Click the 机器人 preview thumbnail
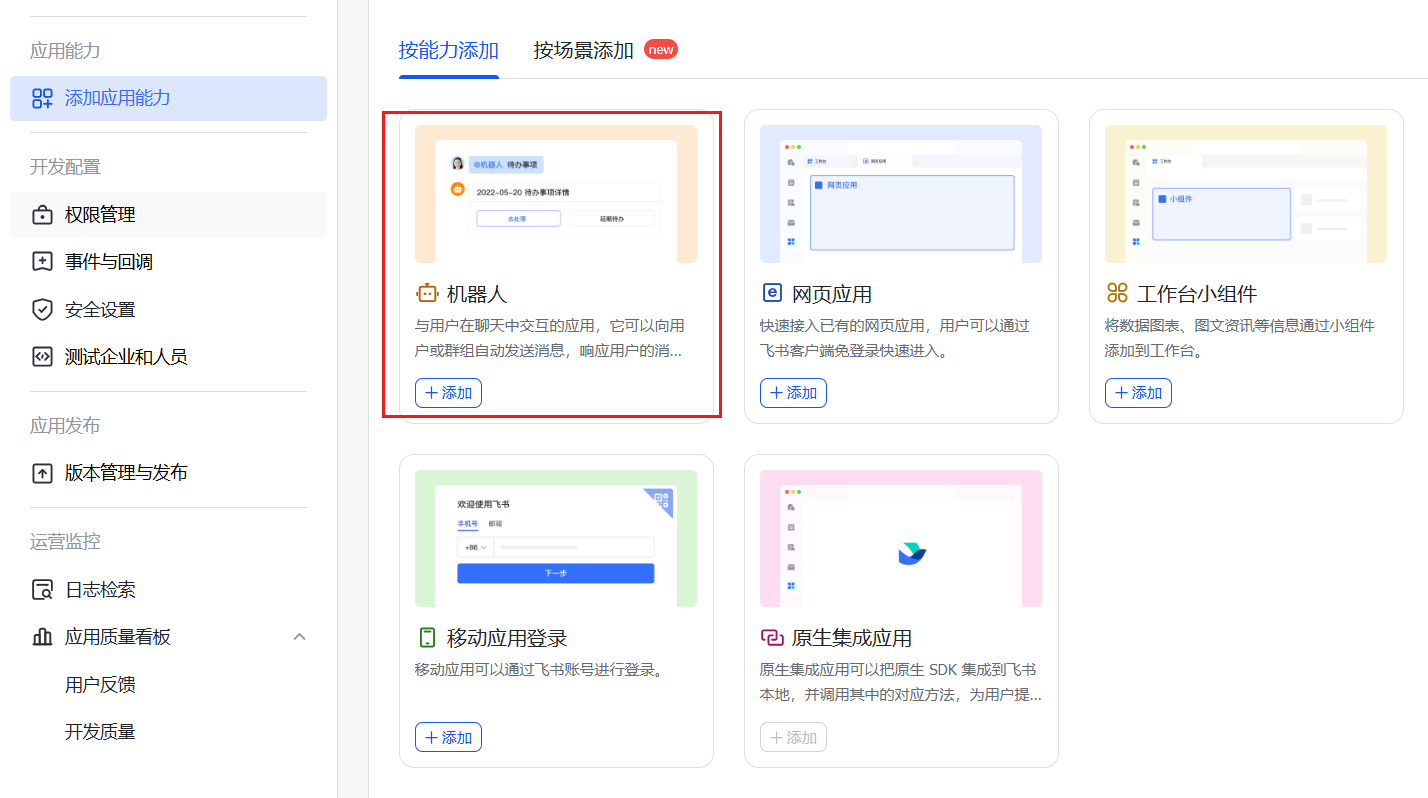Screen dimensions: 1428x798 click(x=556, y=194)
